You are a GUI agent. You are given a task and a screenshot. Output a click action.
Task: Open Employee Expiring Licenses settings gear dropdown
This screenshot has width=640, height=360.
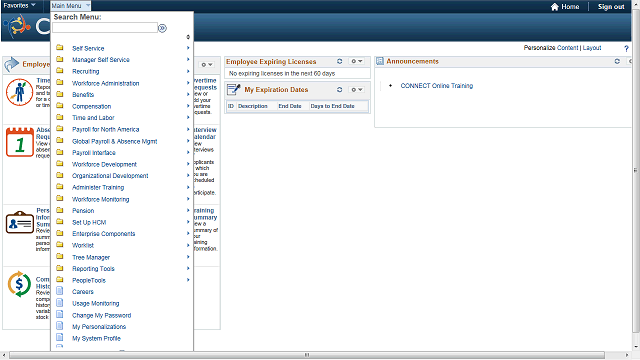coord(356,61)
